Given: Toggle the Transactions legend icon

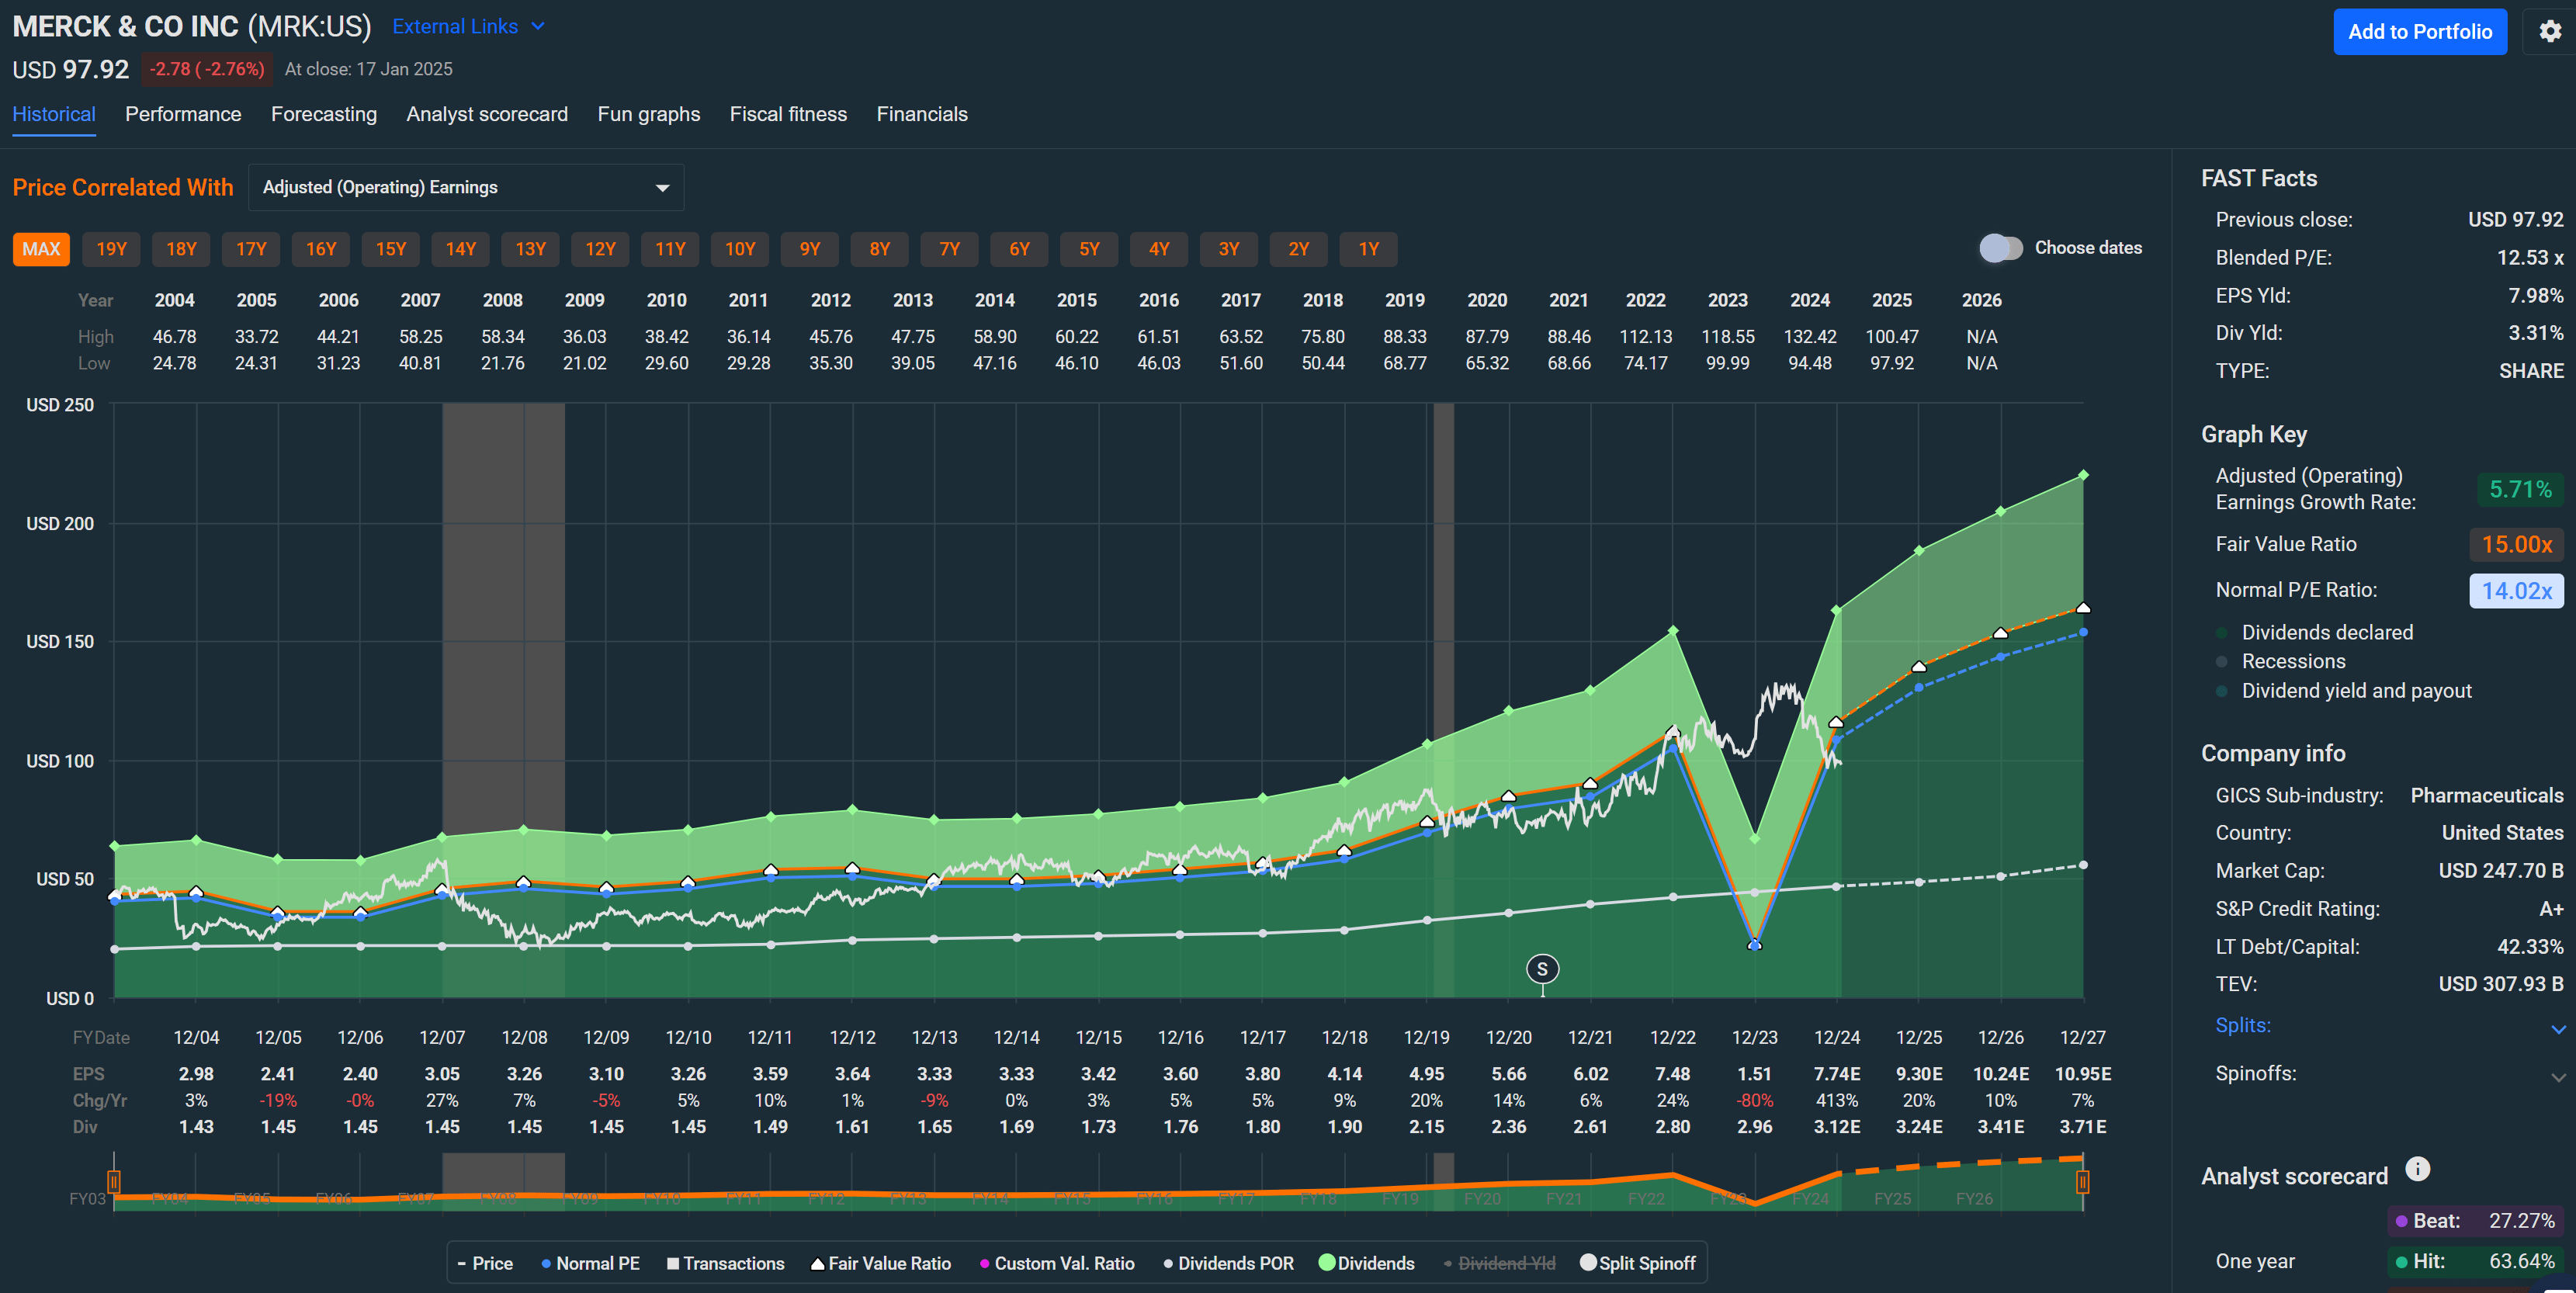Looking at the screenshot, I should click(673, 1263).
